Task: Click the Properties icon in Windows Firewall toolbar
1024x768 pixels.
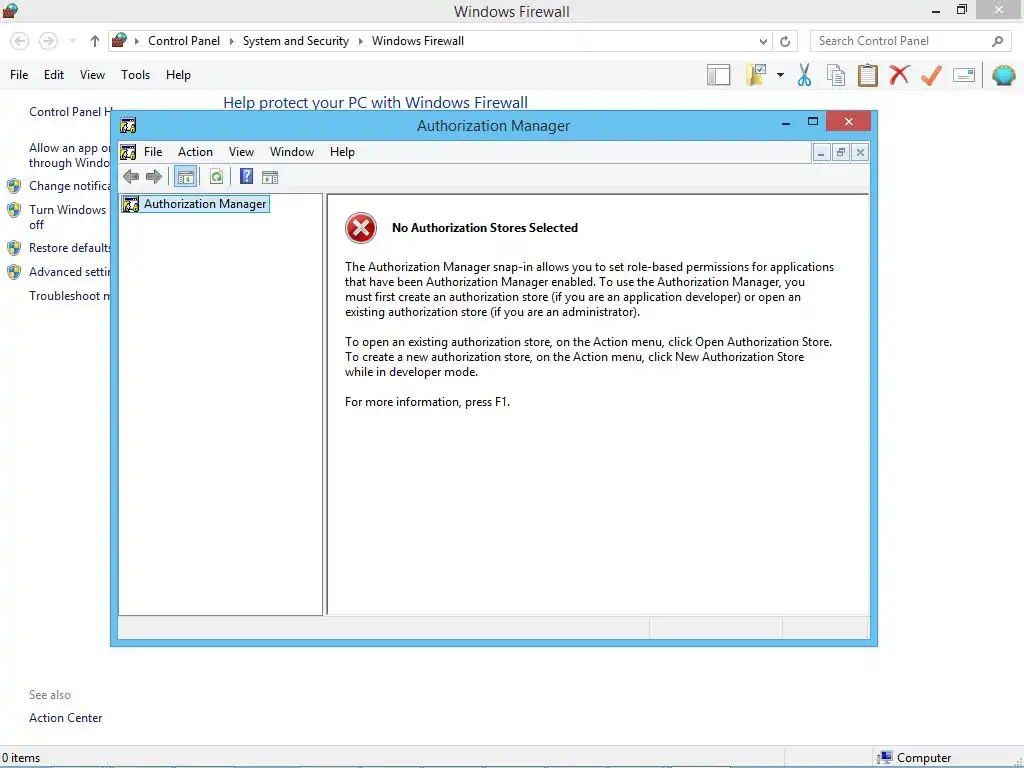Action: (x=964, y=75)
